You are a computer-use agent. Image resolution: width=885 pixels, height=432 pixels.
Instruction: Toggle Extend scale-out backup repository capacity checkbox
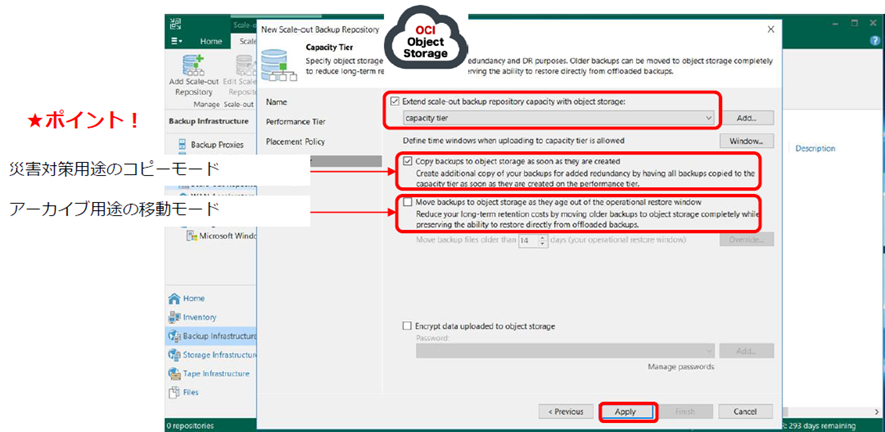coord(395,102)
